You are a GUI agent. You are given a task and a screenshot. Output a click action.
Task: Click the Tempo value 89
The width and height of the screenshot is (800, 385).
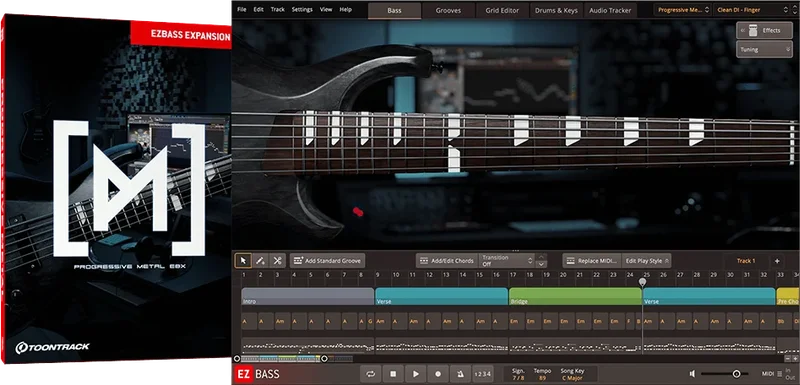click(542, 378)
